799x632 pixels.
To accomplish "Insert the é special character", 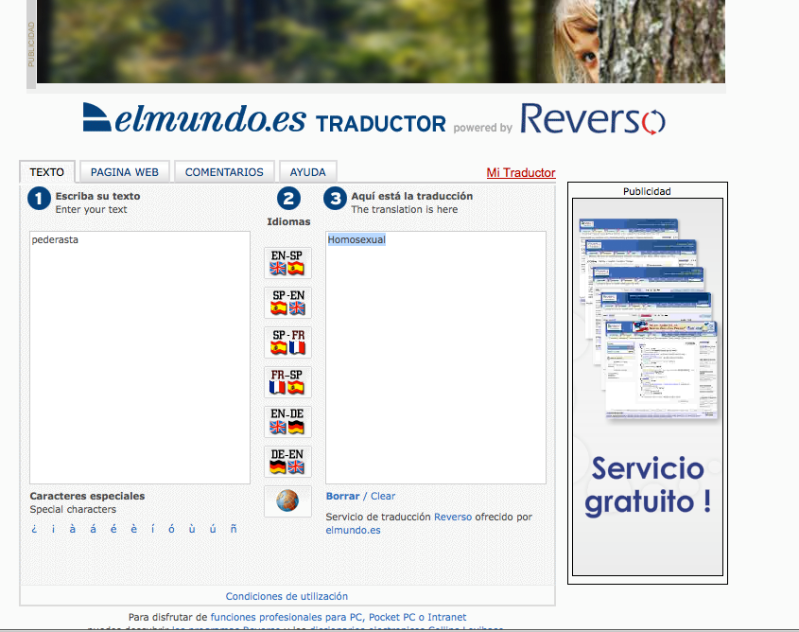I will click(x=114, y=529).
